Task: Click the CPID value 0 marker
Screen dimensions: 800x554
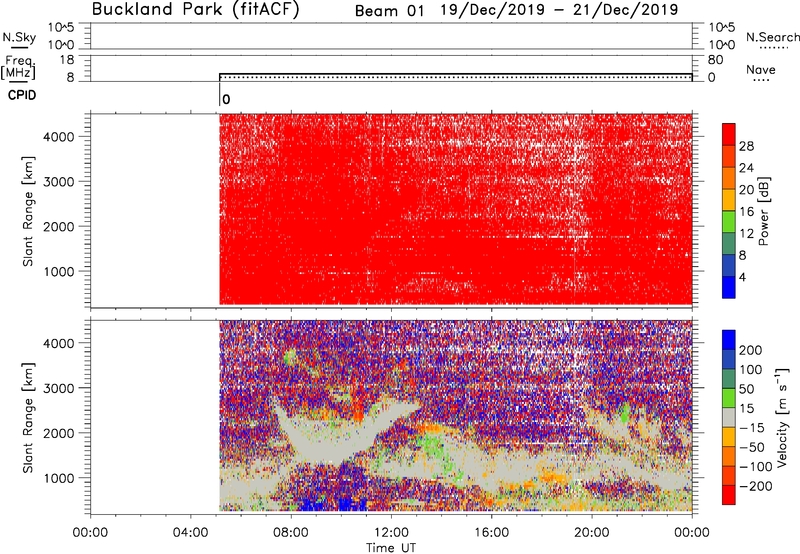Action: coord(227,99)
